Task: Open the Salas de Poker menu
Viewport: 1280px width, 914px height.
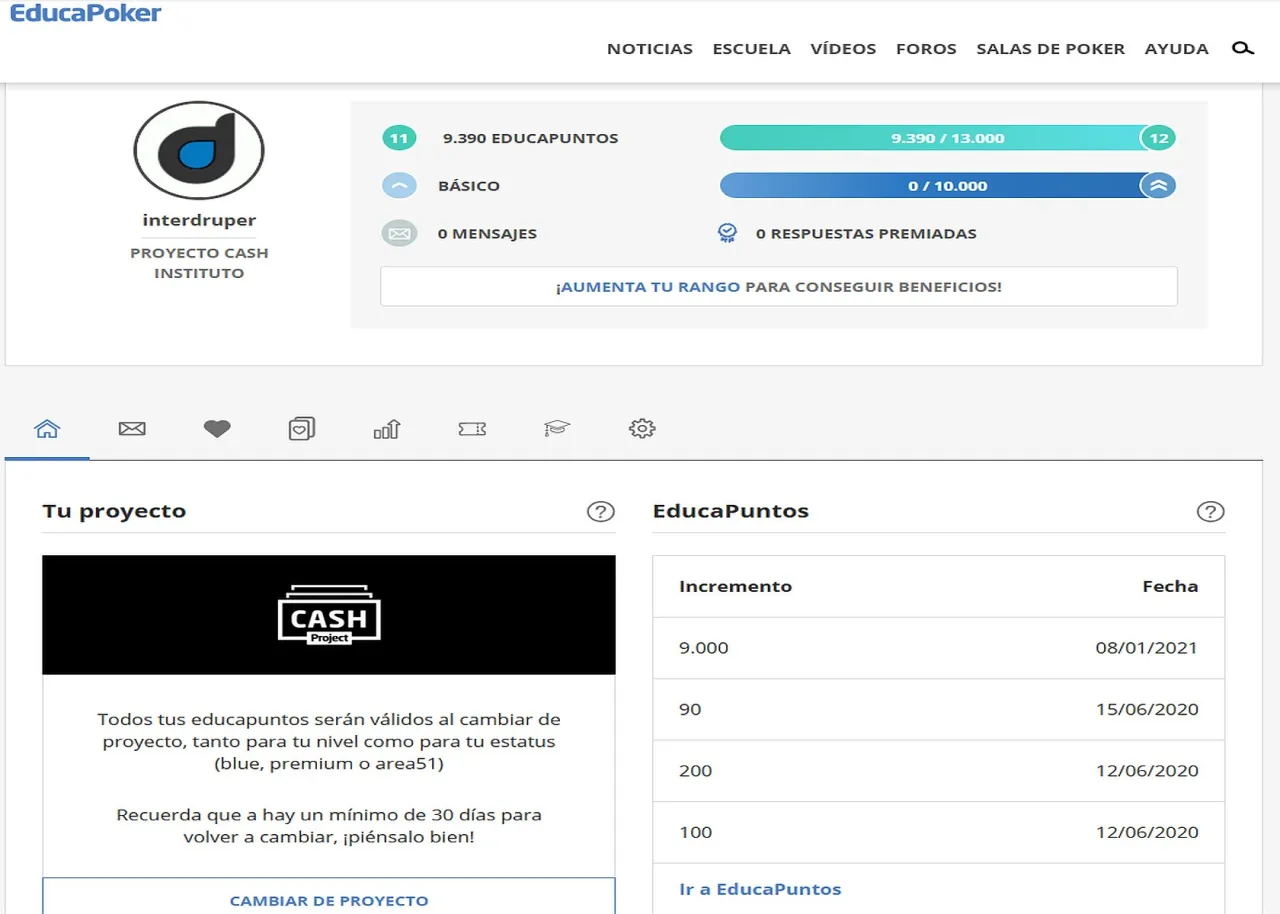Action: [x=1051, y=48]
